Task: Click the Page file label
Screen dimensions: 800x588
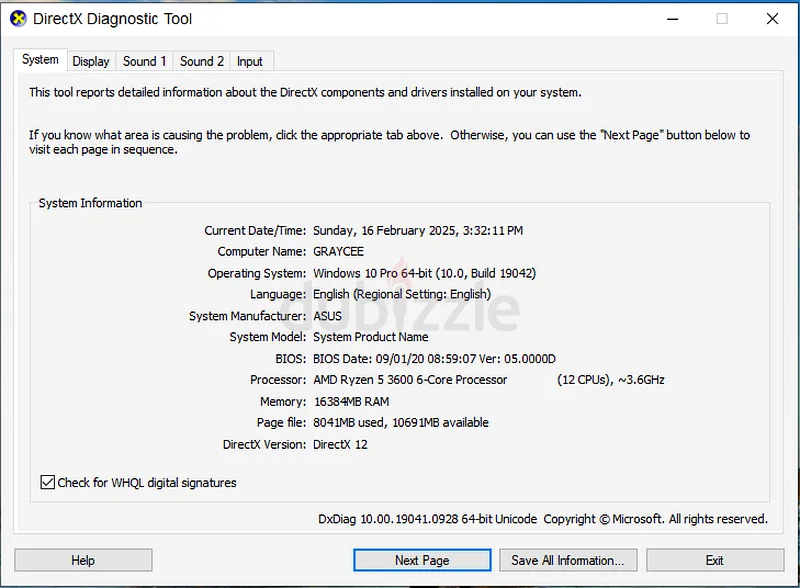Action: pos(282,423)
